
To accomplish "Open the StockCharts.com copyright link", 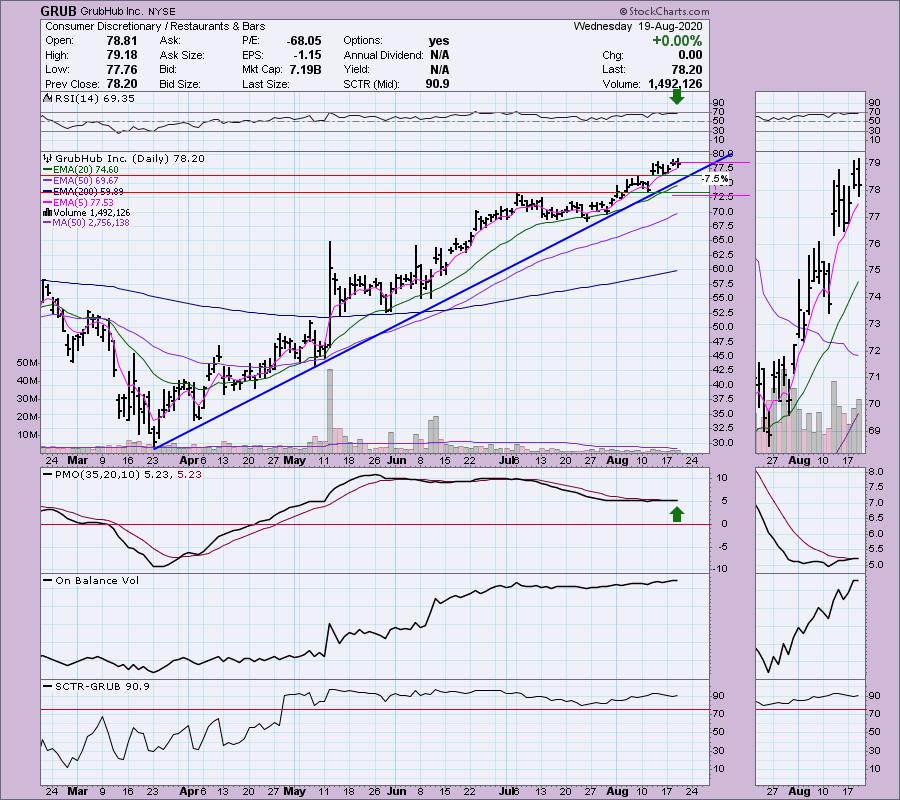I will point(664,11).
